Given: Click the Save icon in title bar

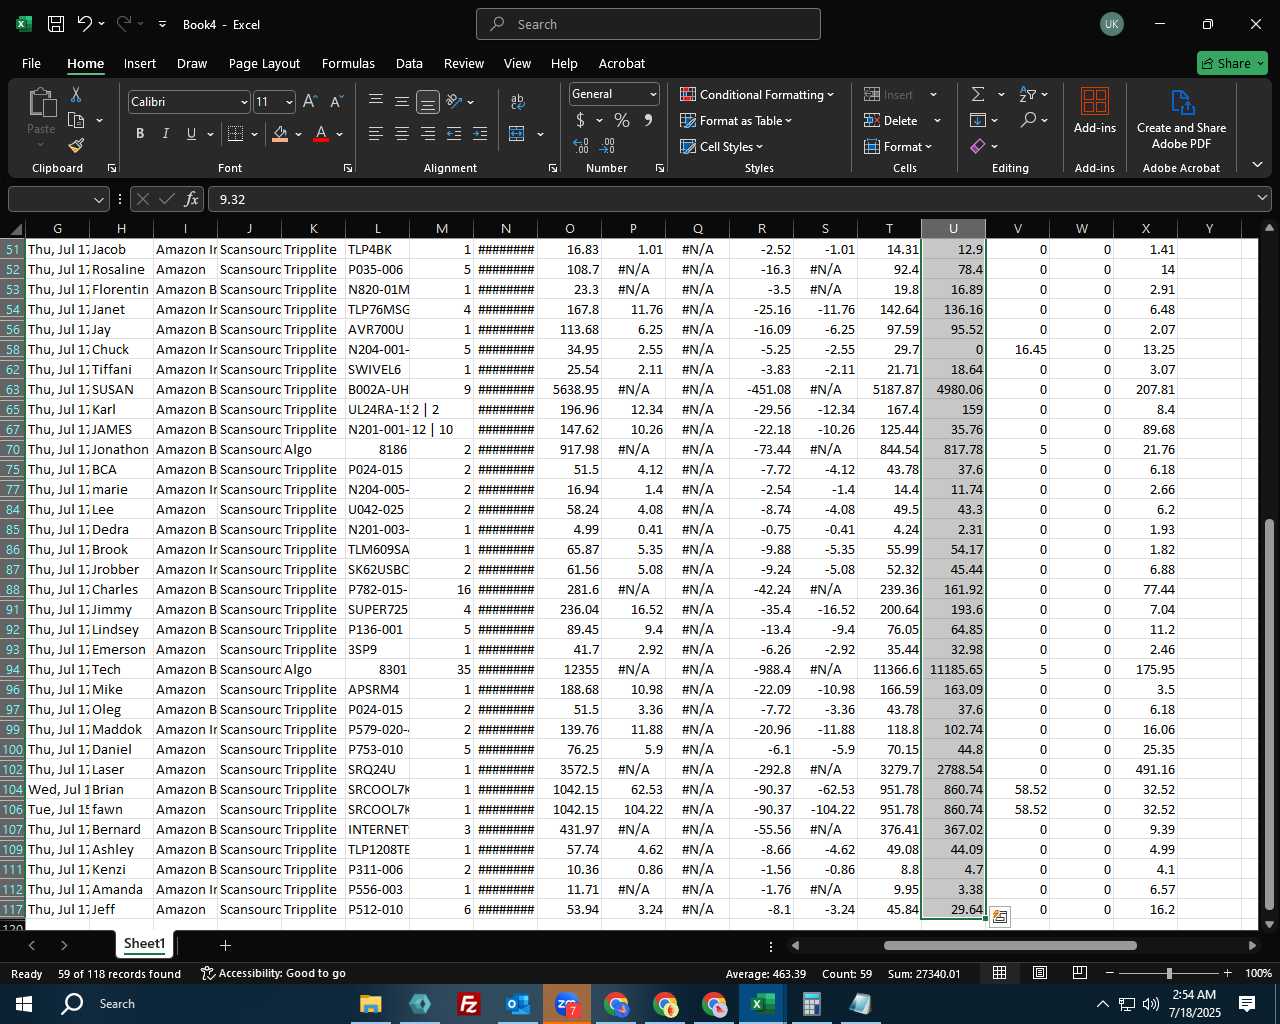Looking at the screenshot, I should point(56,24).
